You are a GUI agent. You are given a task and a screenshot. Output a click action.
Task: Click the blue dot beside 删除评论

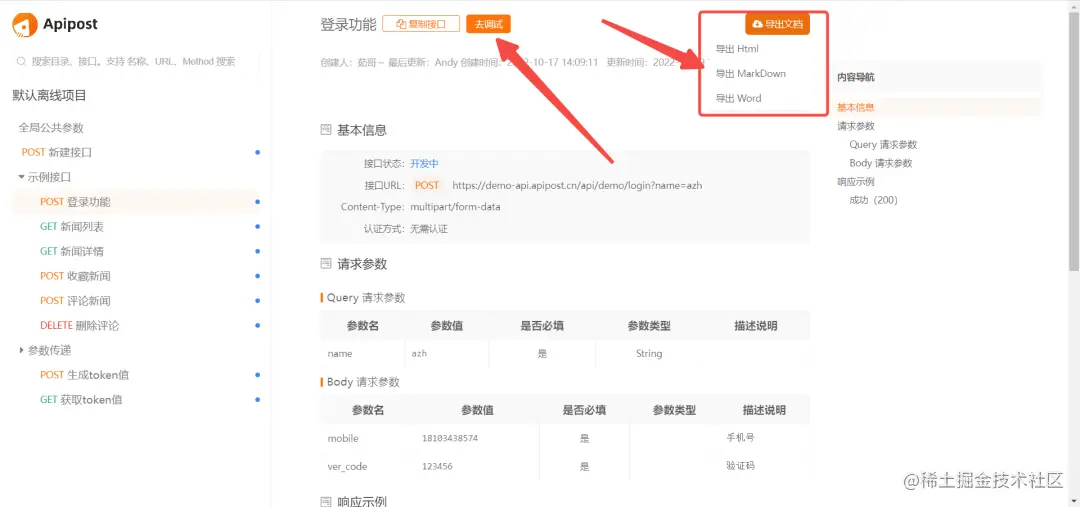click(258, 326)
